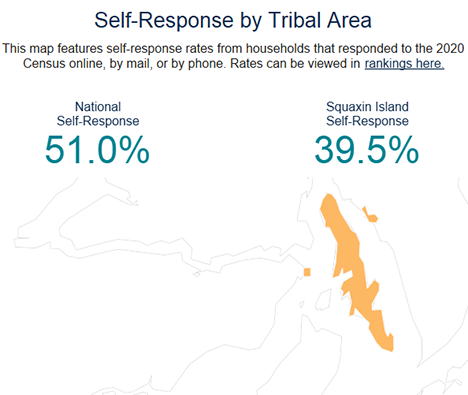
Task: Click the southern tip of the orange island
Action: [x=388, y=347]
